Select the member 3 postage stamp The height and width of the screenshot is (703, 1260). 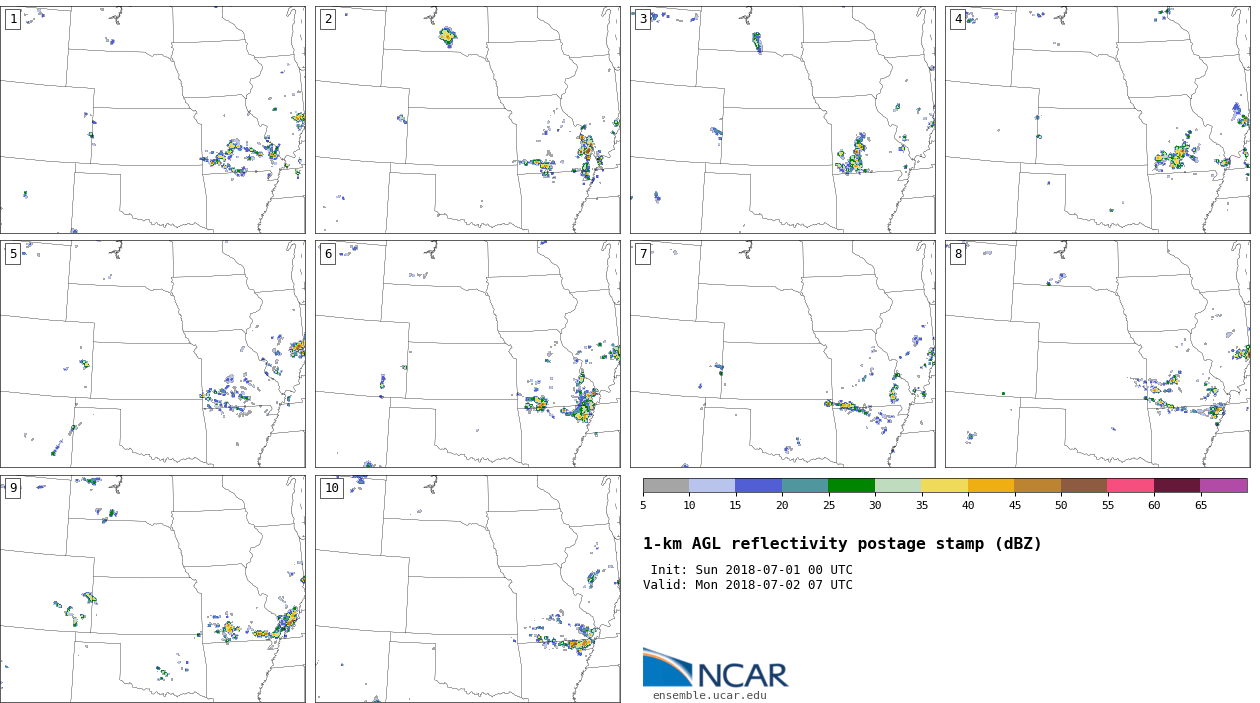(x=782, y=120)
